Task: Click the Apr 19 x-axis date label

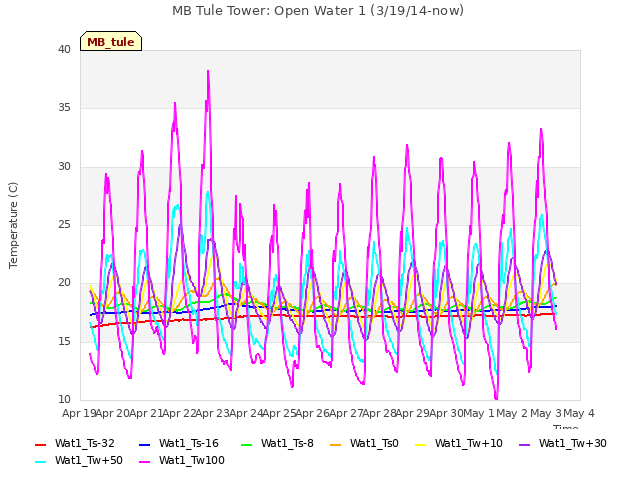Action: point(79,413)
